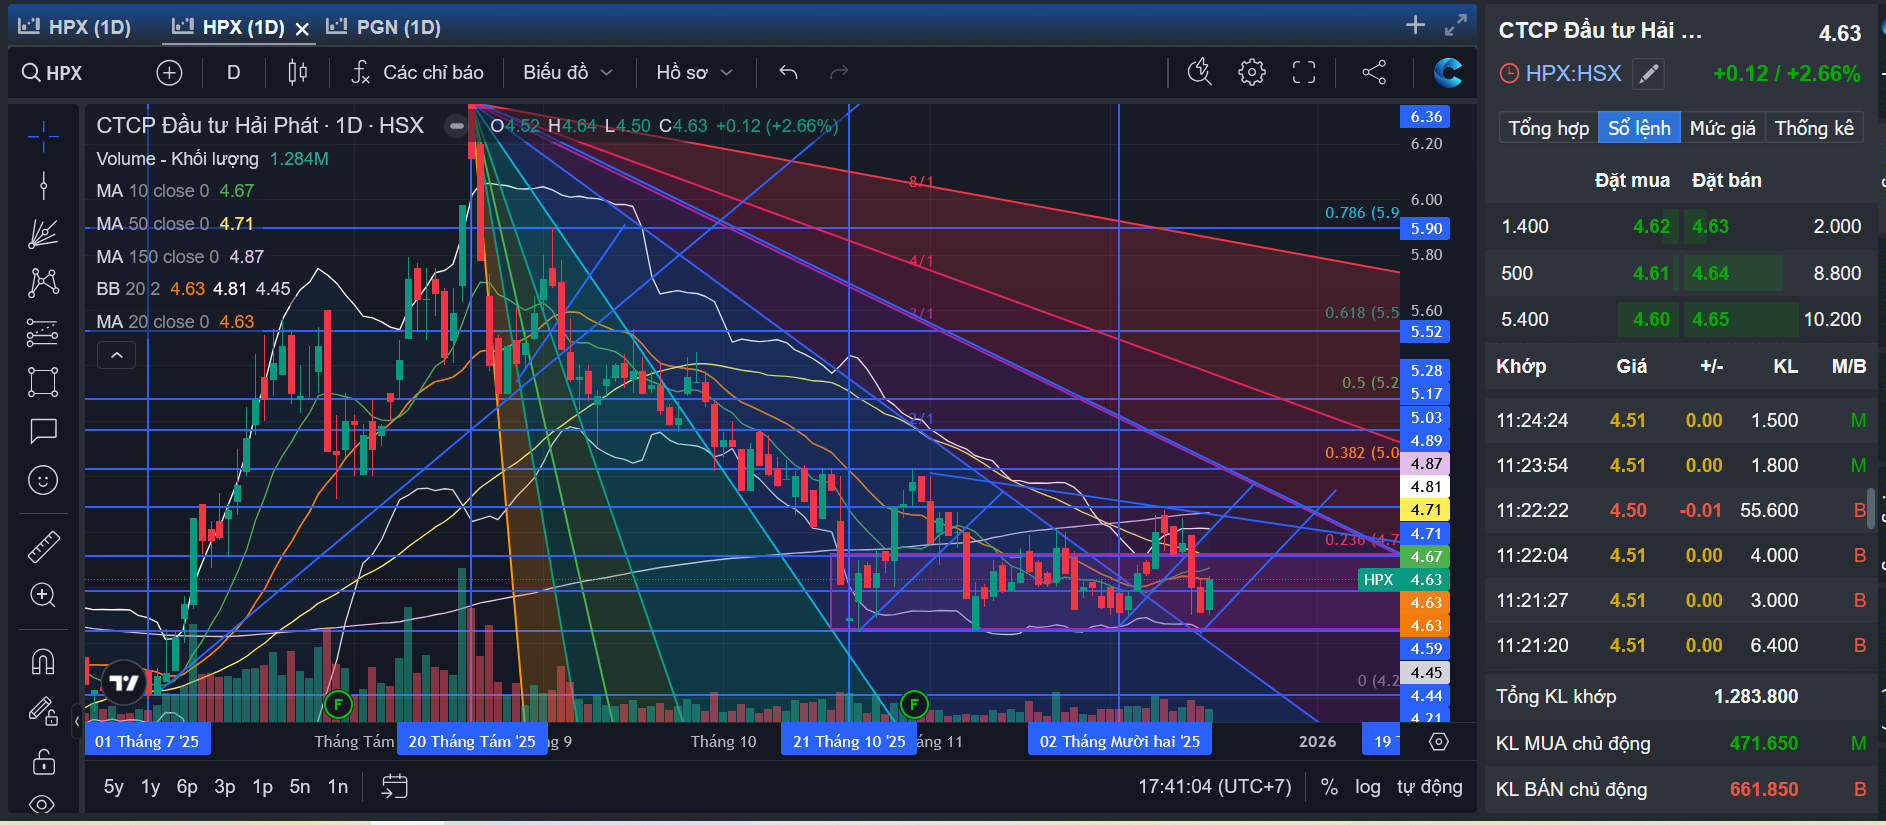Open the emoji icon tool
This screenshot has height=825, width=1886.
(x=42, y=480)
